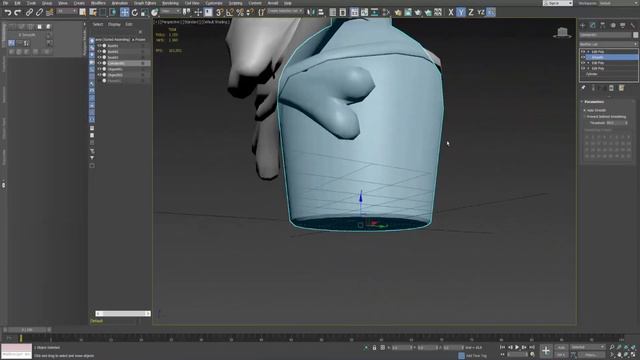Toggle Prevent Indirect Smoothing checkbox

pos(584,117)
